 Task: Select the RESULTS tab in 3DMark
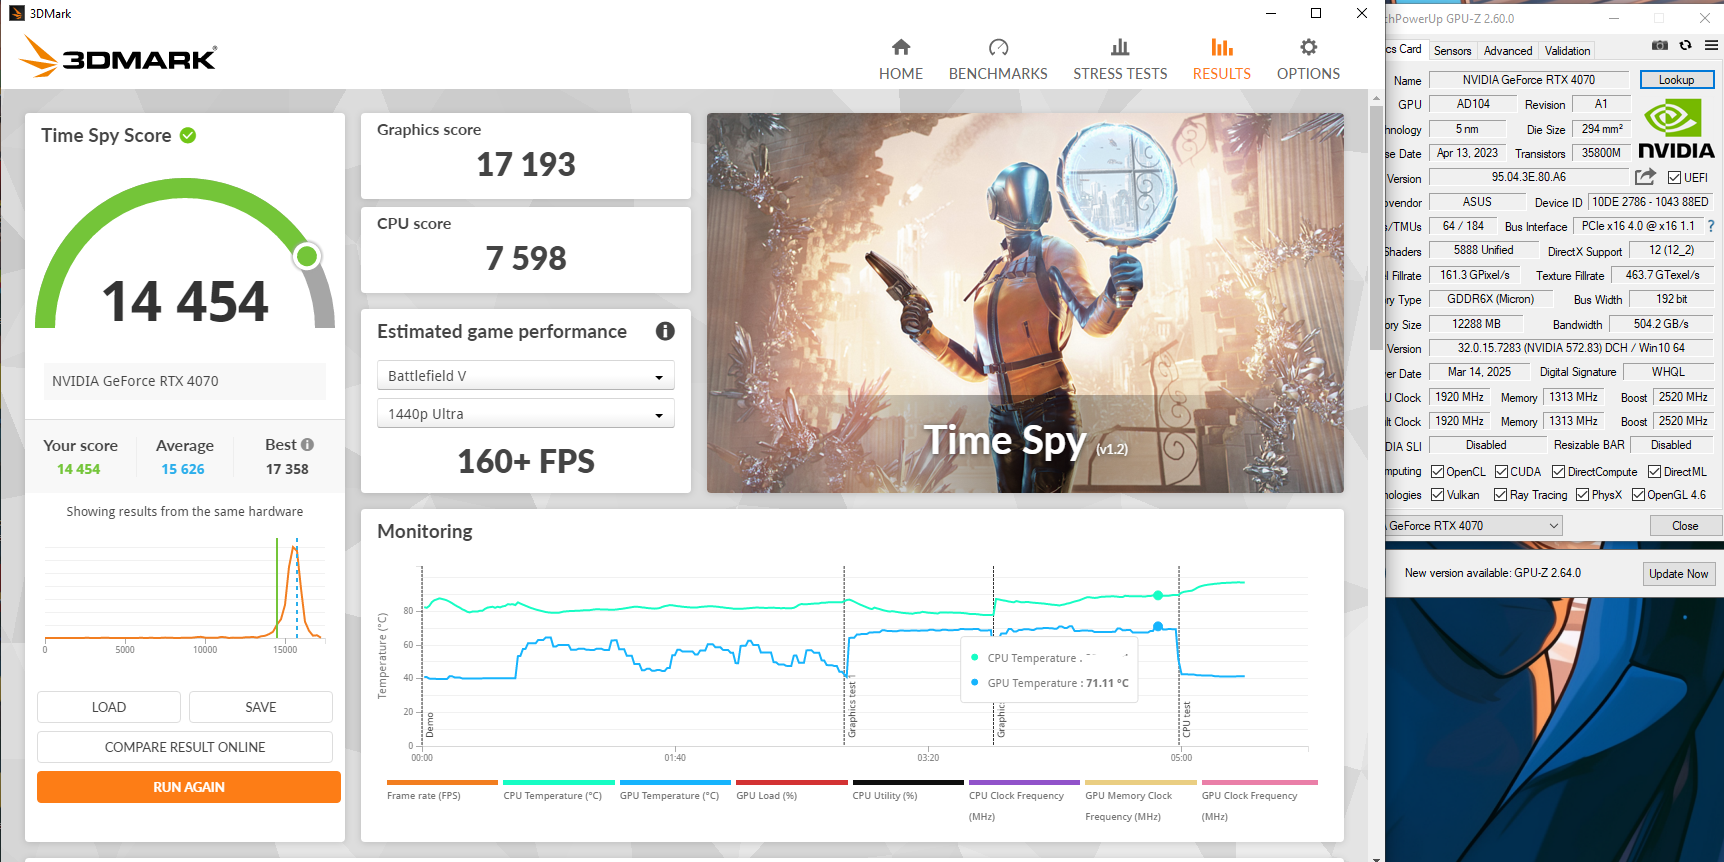click(x=1221, y=60)
